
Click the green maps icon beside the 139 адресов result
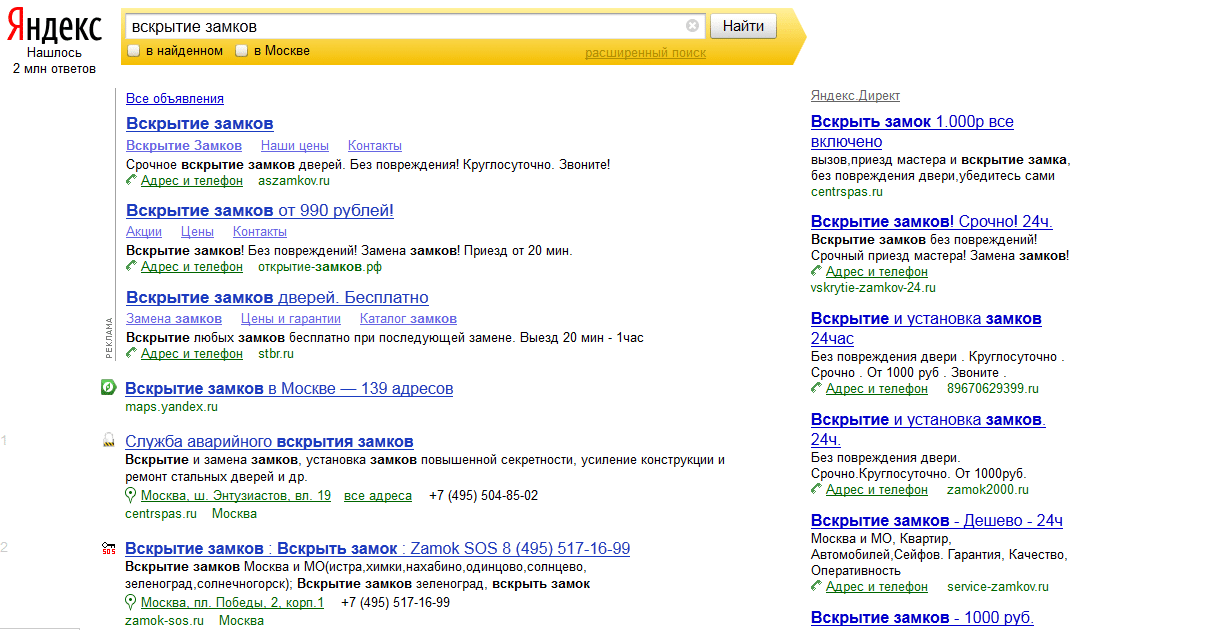[109, 388]
